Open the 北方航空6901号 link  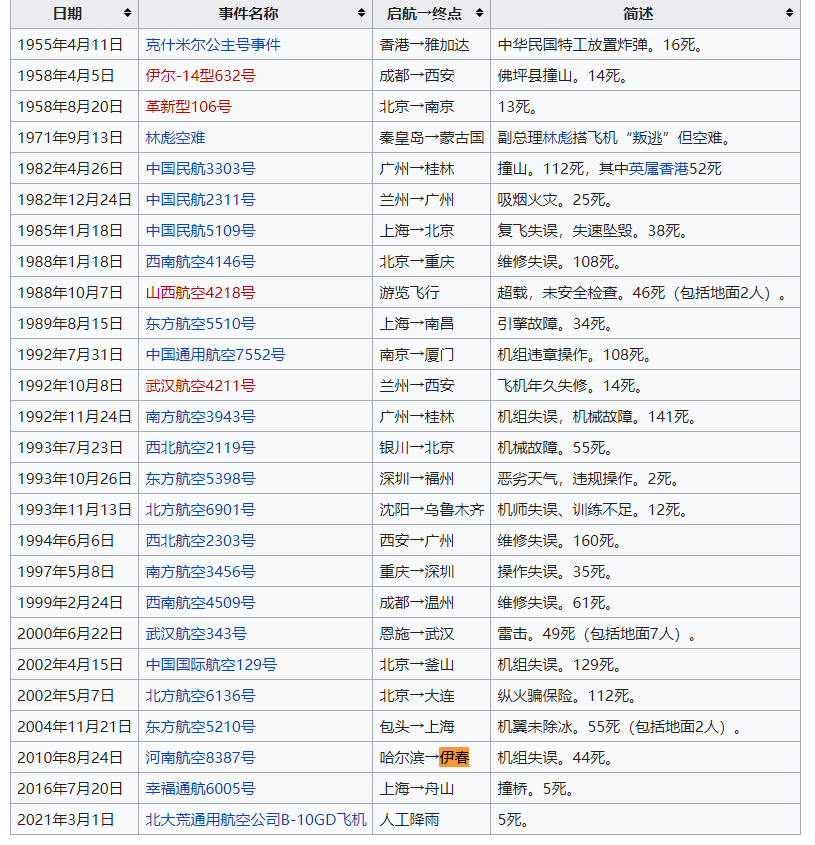[201, 510]
